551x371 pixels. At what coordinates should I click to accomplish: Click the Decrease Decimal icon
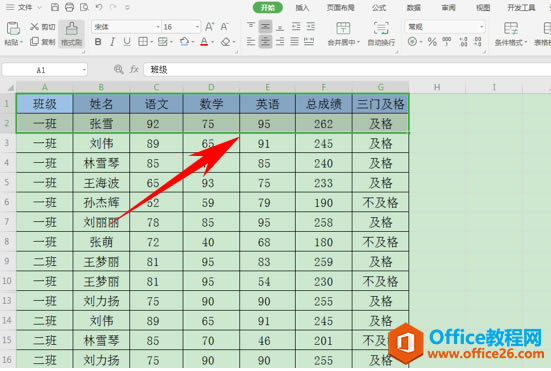[x=478, y=42]
